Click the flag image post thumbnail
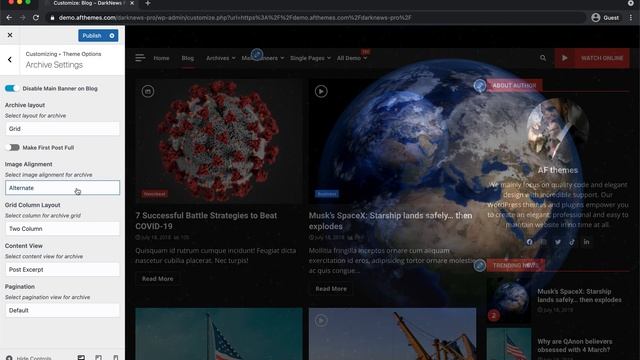Image resolution: width=640 pixels, height=360 pixels. coord(219,334)
